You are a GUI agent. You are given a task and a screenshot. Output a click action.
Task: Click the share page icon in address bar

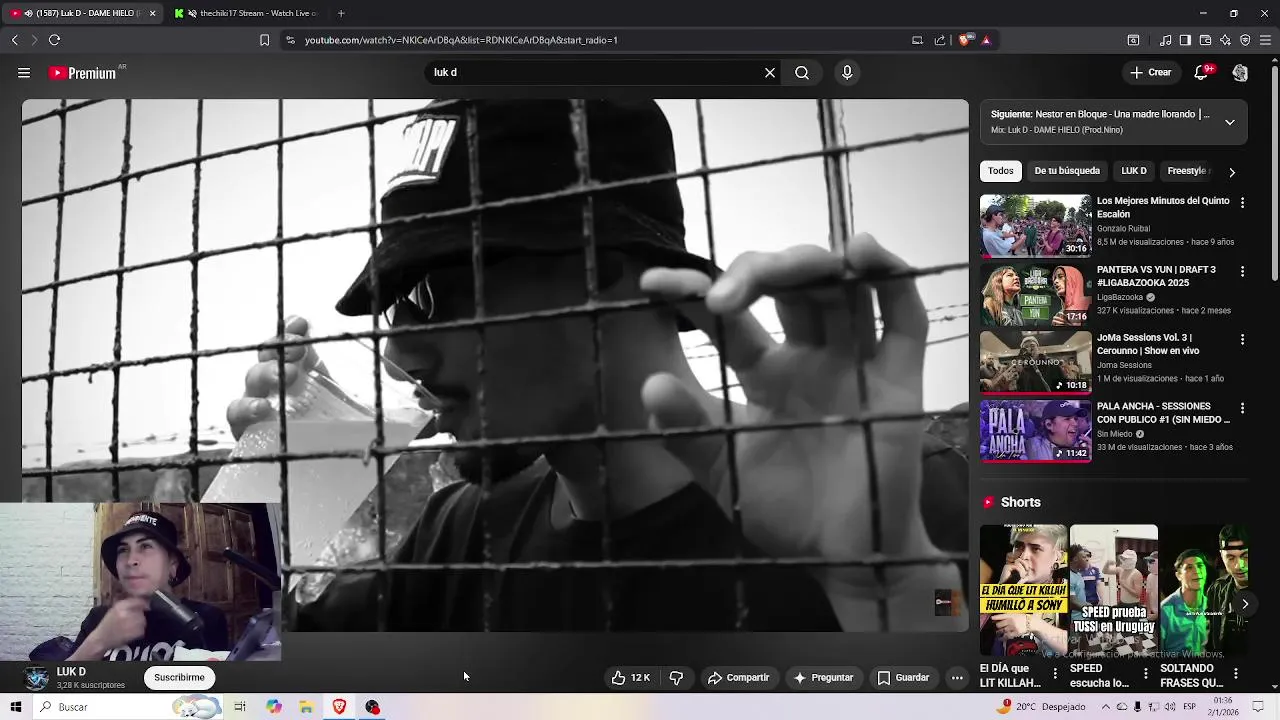940,40
